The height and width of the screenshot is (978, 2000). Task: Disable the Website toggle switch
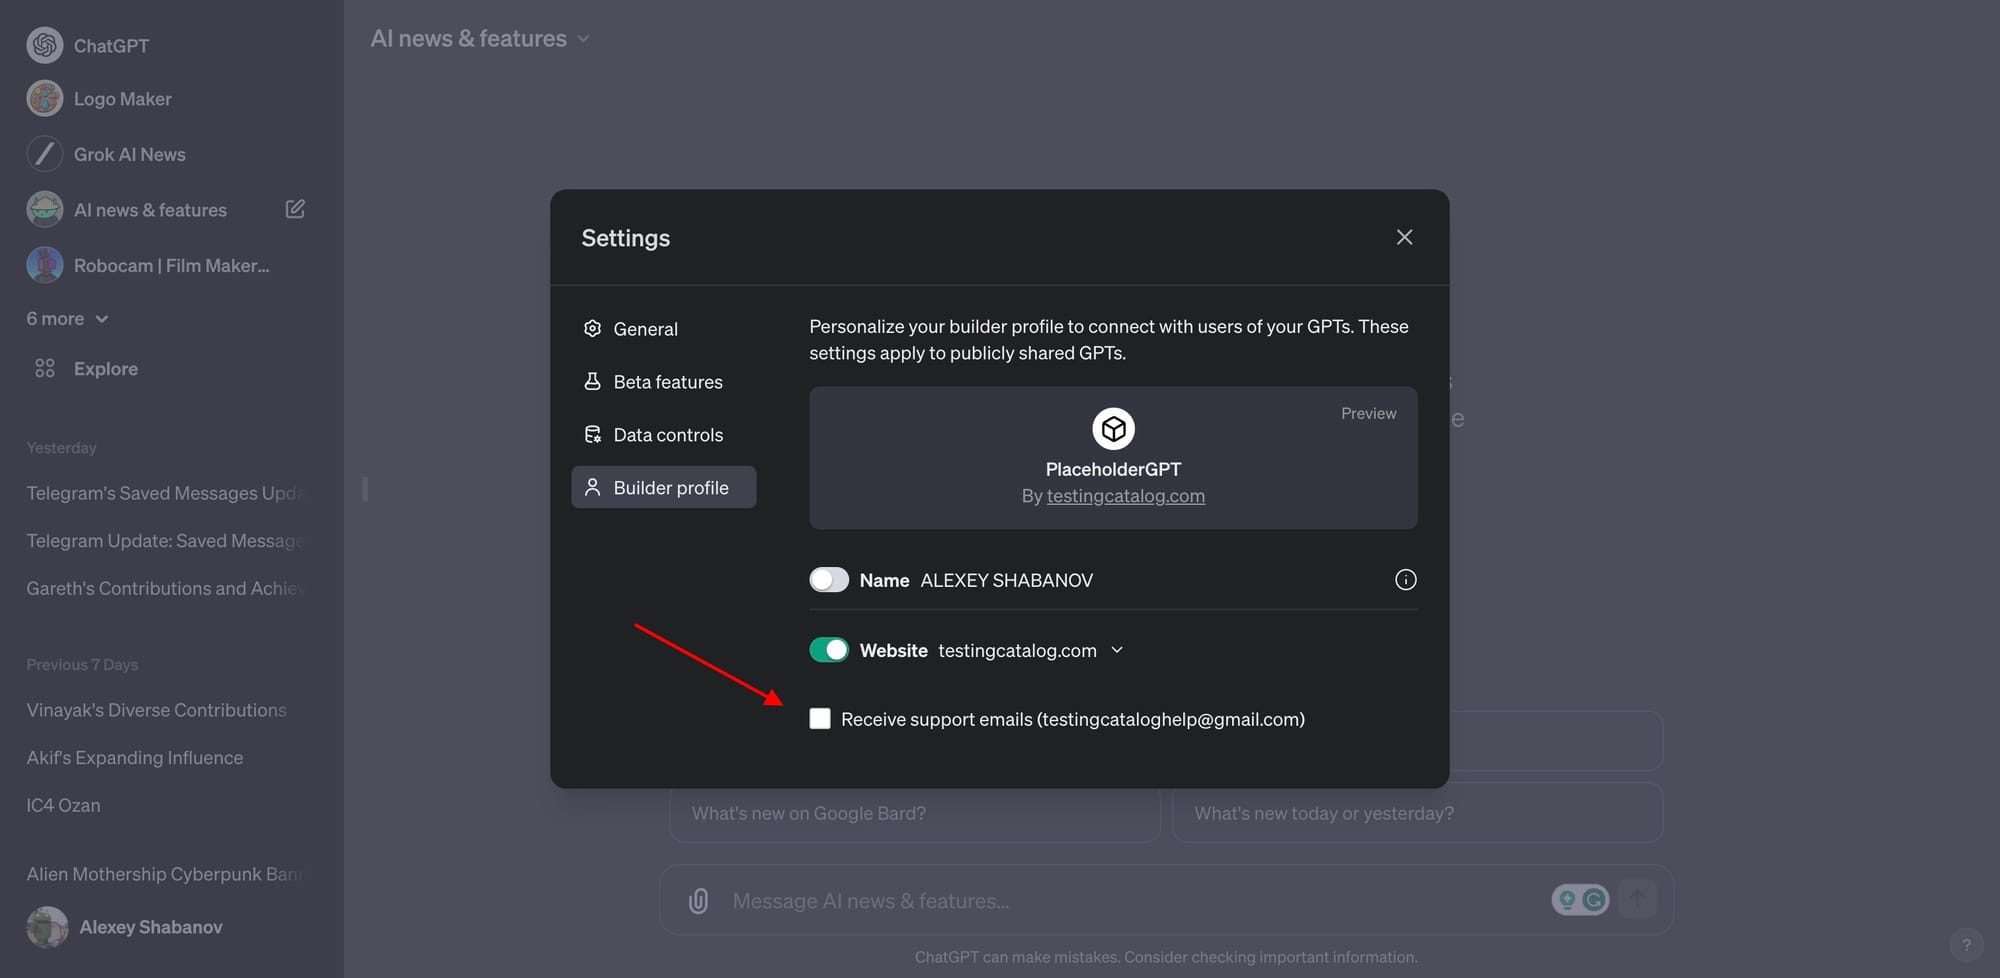tap(829, 650)
